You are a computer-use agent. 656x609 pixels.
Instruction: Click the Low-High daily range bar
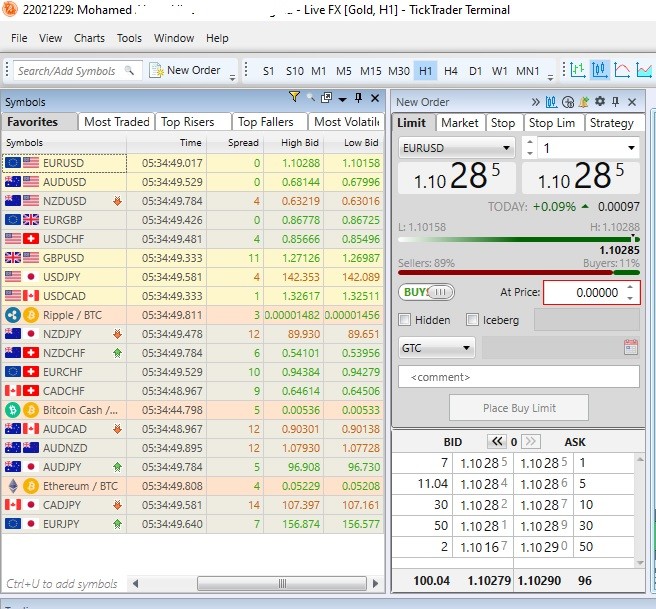click(x=519, y=239)
